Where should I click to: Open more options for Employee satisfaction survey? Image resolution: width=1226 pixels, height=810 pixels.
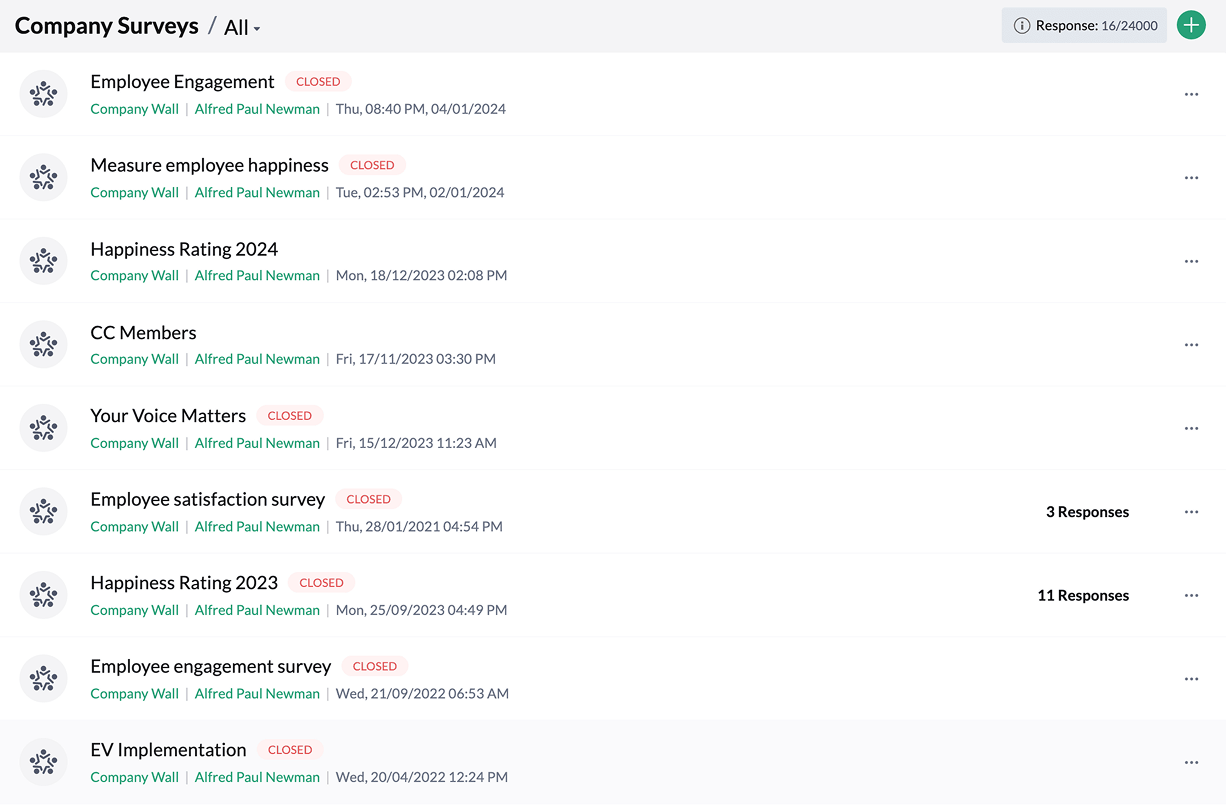[1191, 512]
